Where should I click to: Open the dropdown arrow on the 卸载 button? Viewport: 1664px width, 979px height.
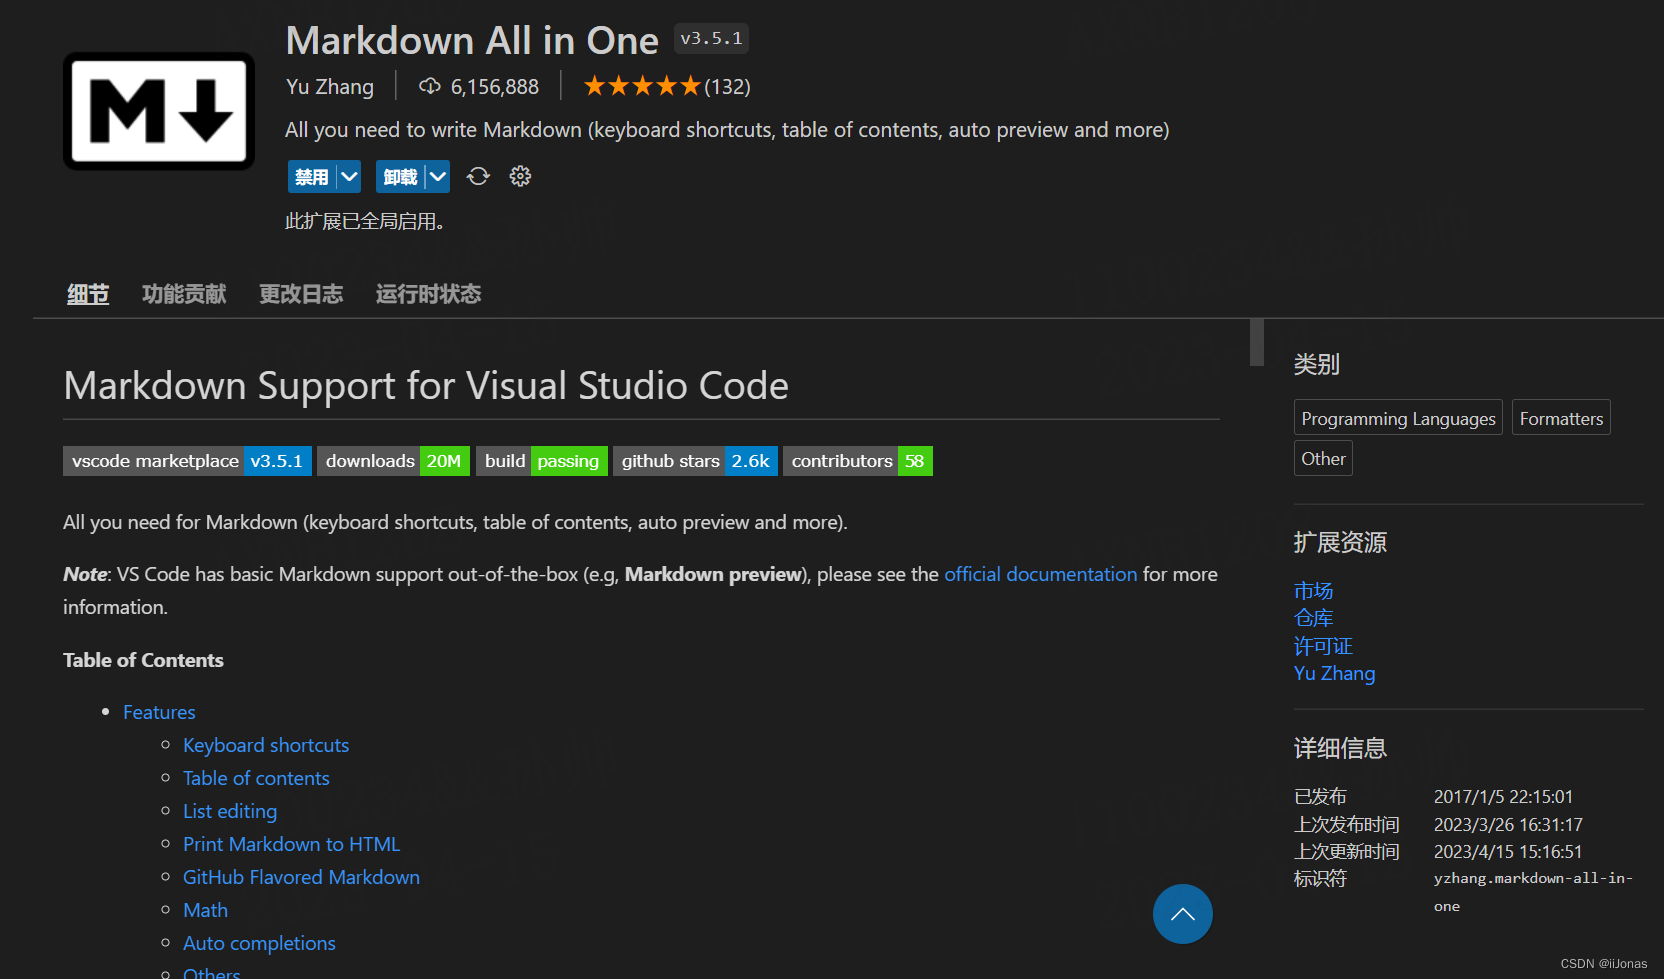(436, 175)
